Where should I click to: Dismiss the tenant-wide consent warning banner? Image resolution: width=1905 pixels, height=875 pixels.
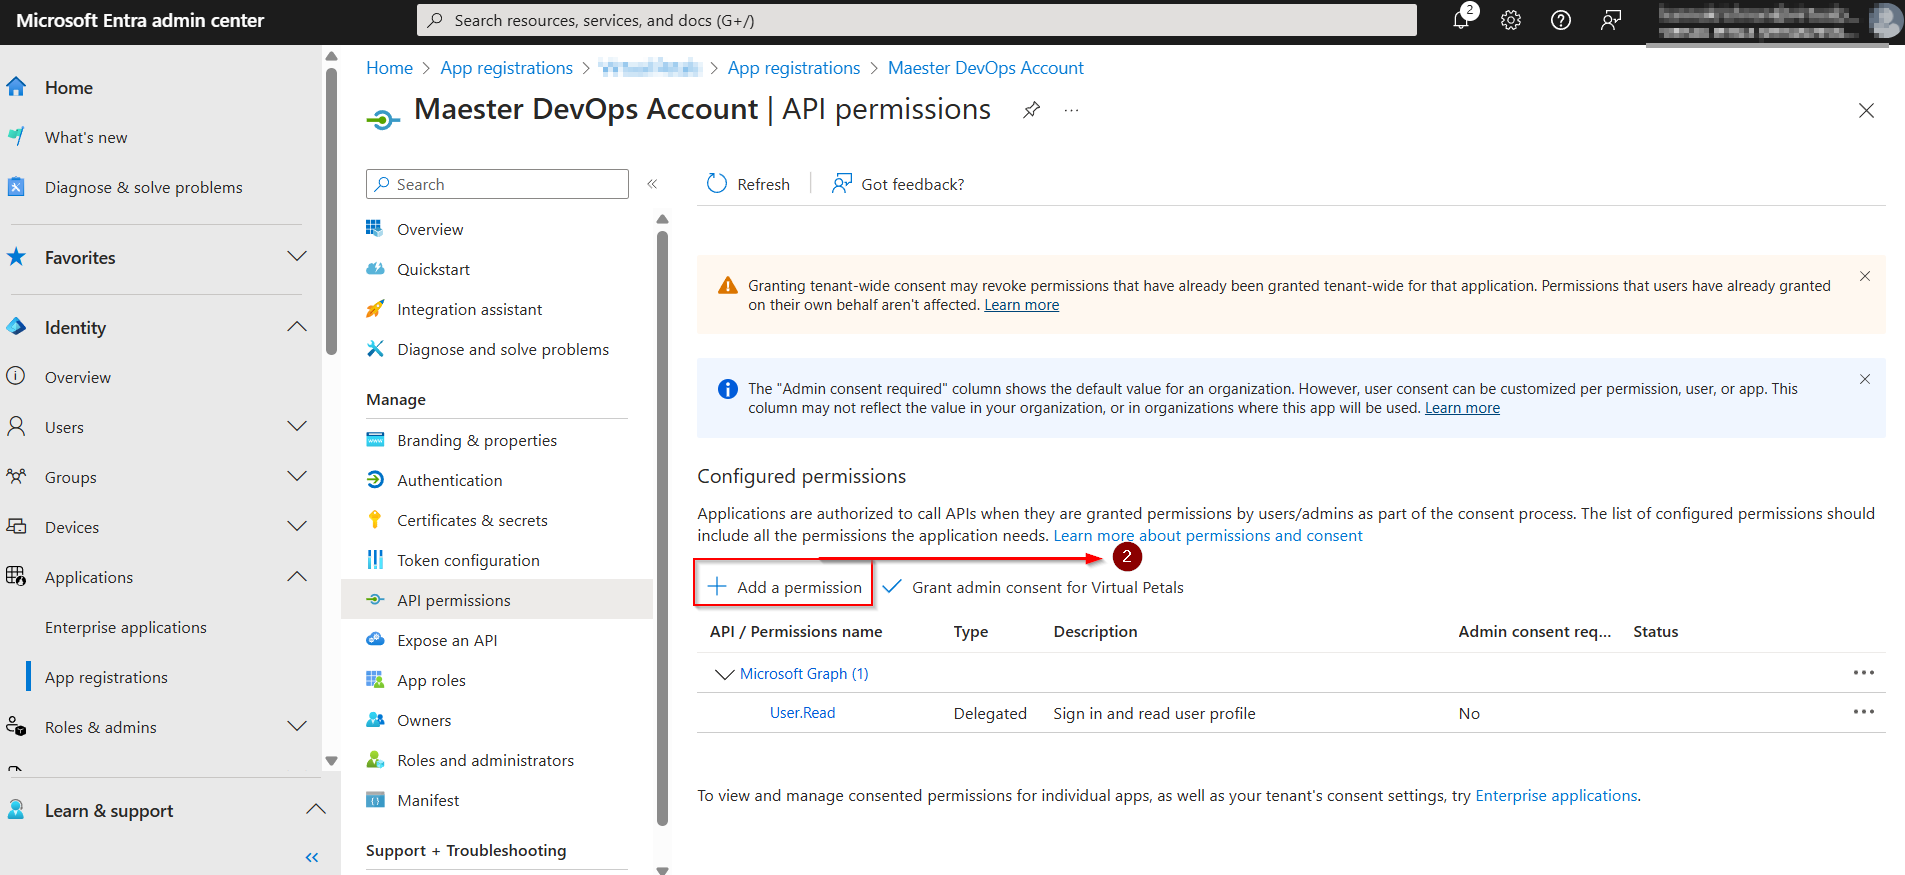pos(1865,276)
